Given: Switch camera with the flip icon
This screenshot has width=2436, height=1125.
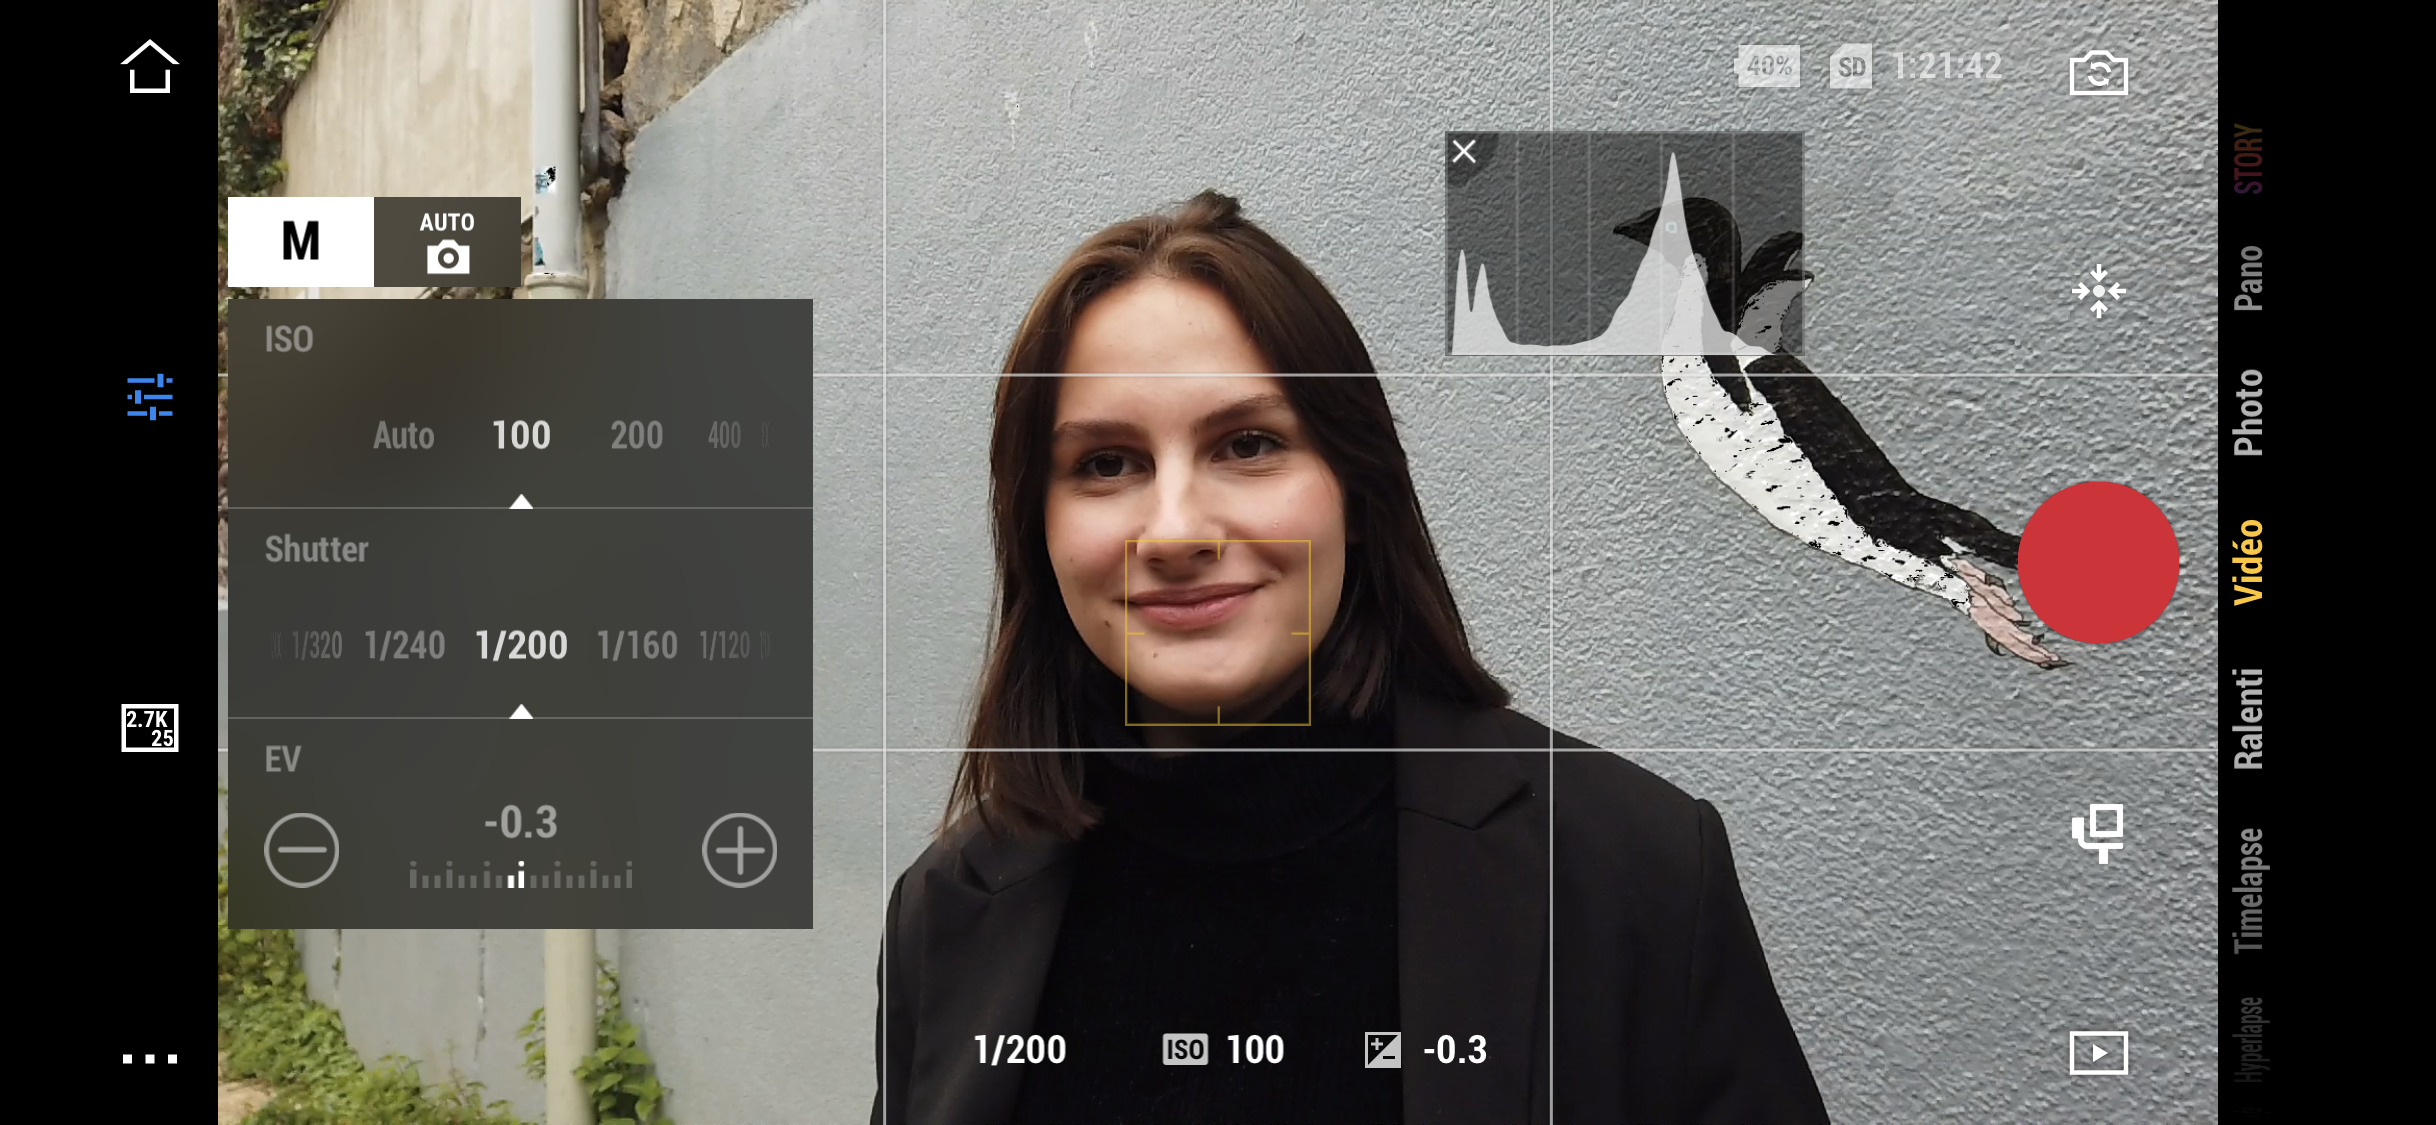Looking at the screenshot, I should pyautogui.click(x=2098, y=72).
